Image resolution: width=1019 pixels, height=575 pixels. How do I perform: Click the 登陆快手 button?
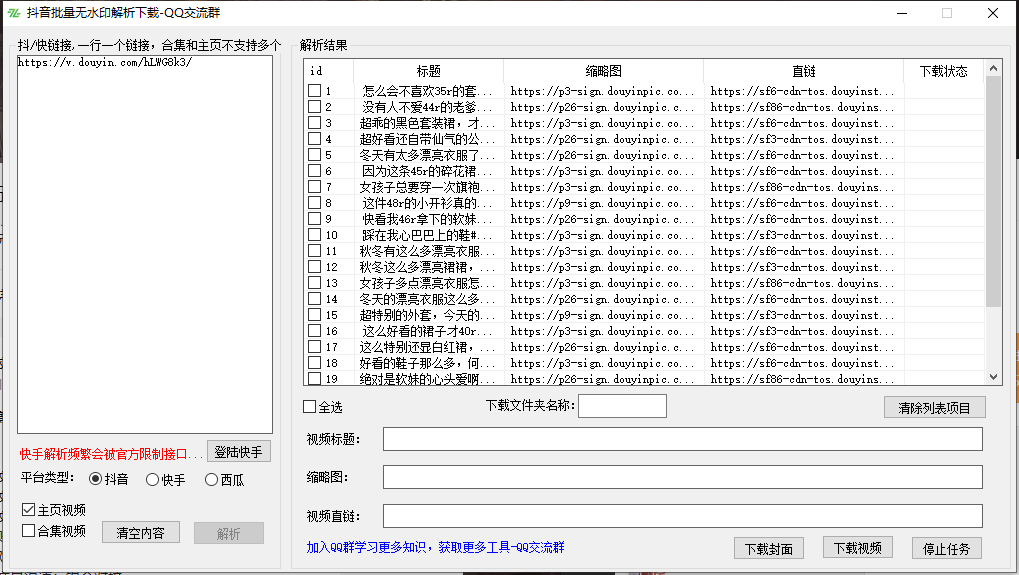[x=239, y=452]
